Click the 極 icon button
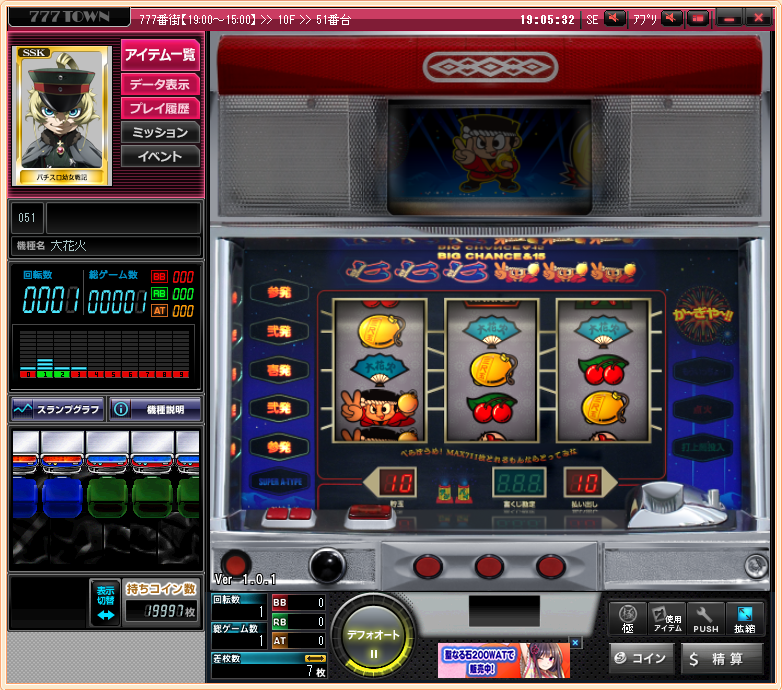 (628, 619)
